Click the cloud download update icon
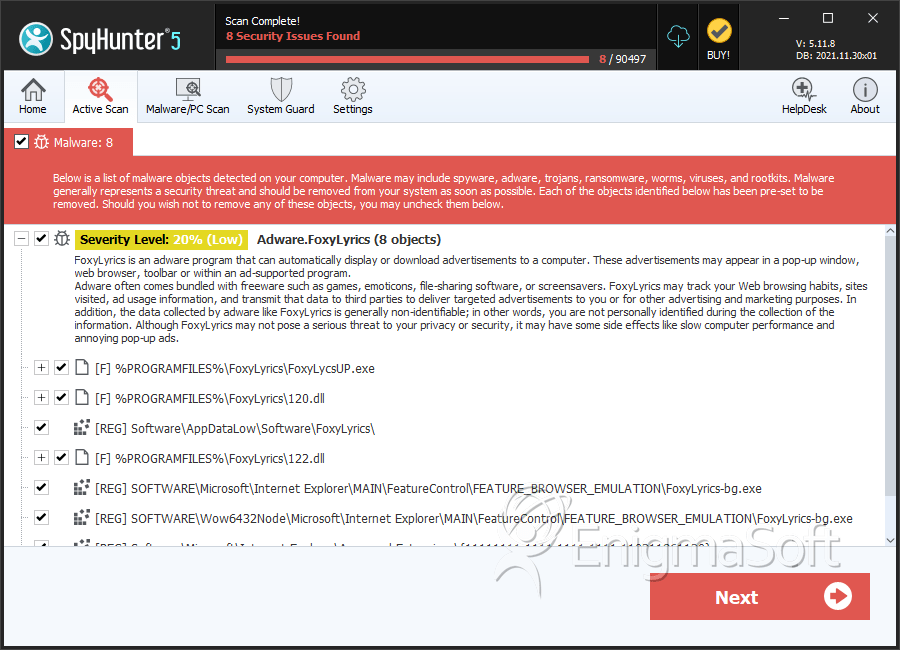This screenshot has width=900, height=650. click(x=678, y=37)
